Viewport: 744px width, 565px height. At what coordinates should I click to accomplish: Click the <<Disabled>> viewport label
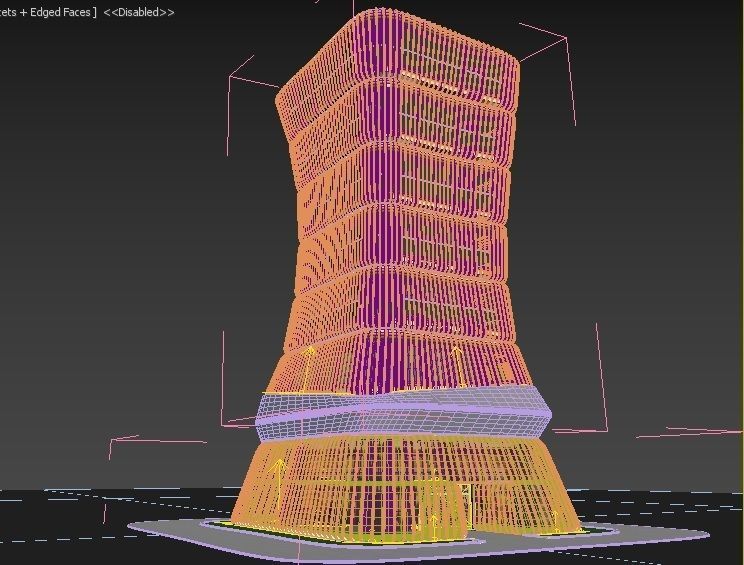pos(139,12)
